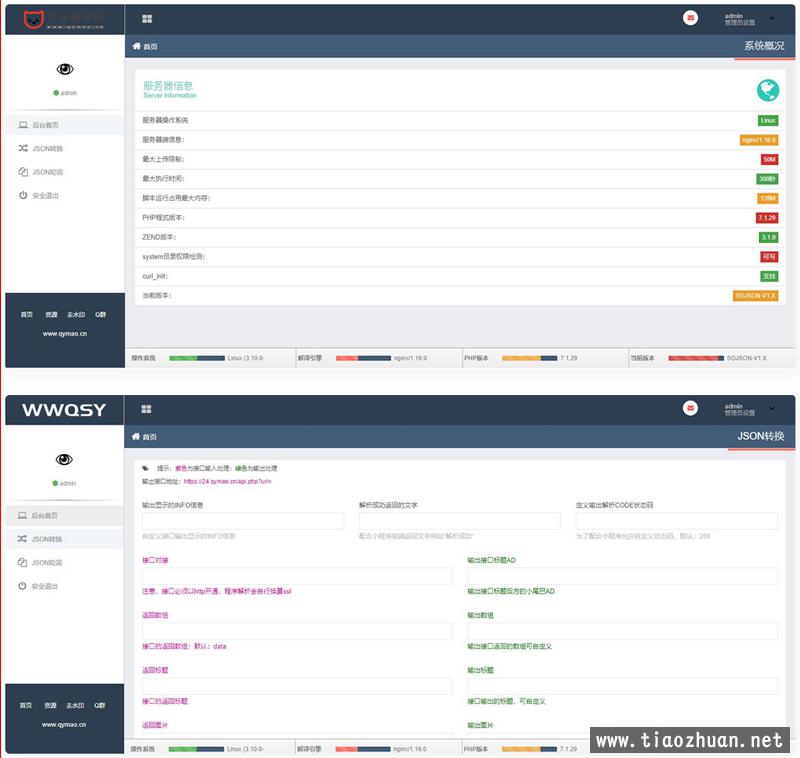
Task: Click 操作系统 progress bar on 系统概况 page
Action: point(197,358)
